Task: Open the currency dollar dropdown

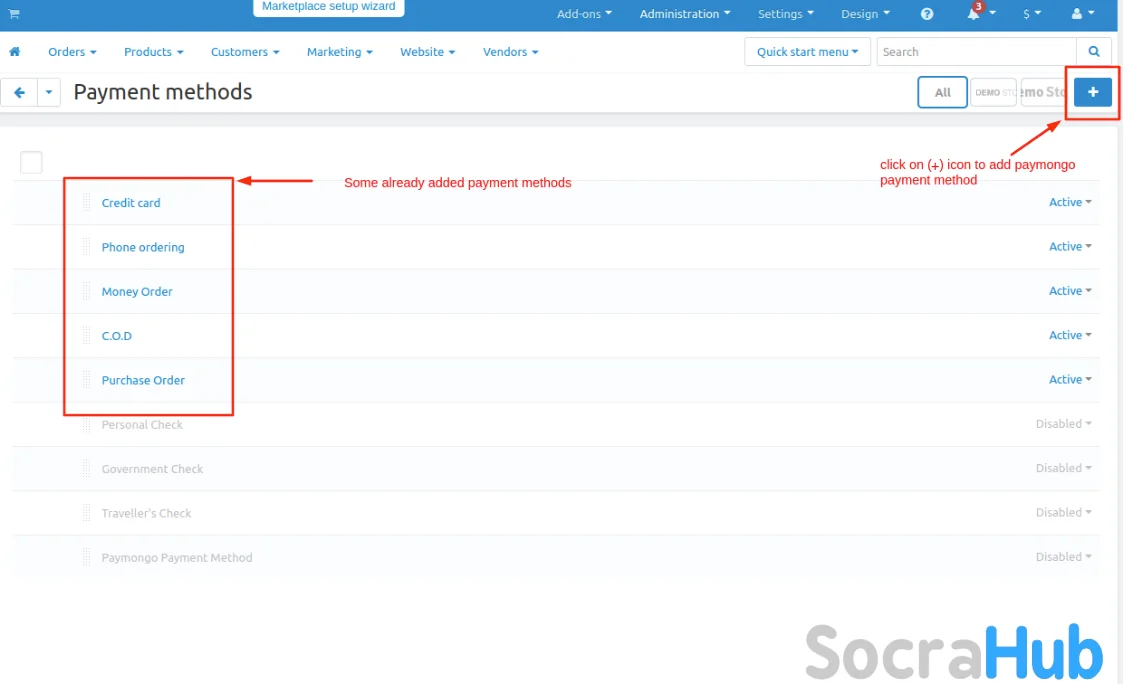Action: 1032,14
